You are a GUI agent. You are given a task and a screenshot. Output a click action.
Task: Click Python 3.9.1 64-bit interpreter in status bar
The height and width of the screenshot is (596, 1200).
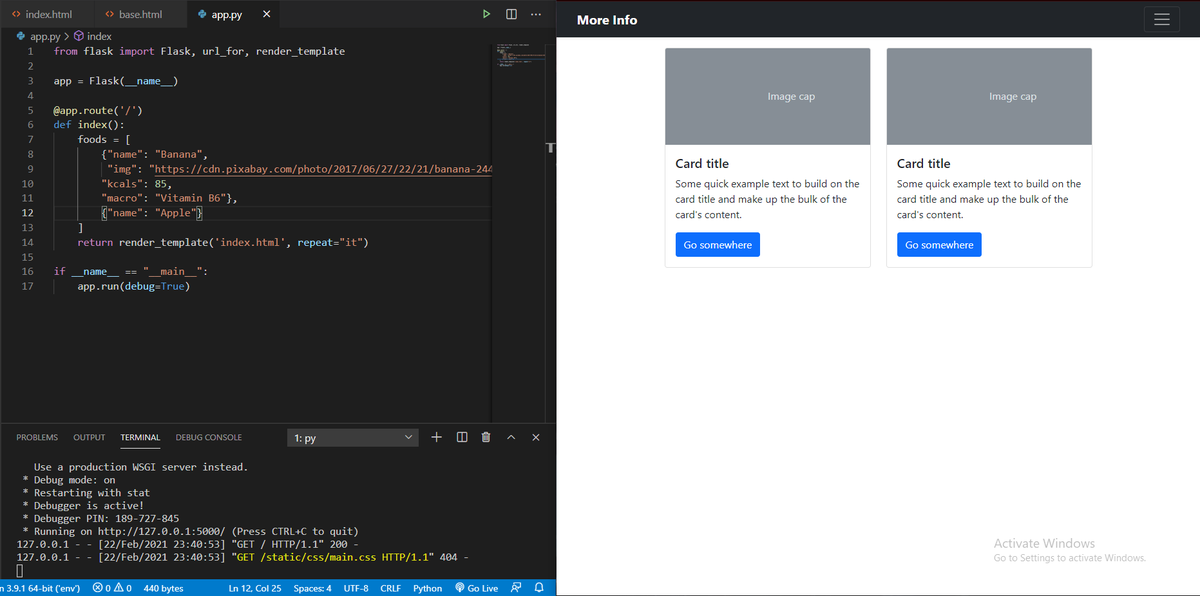(40, 588)
